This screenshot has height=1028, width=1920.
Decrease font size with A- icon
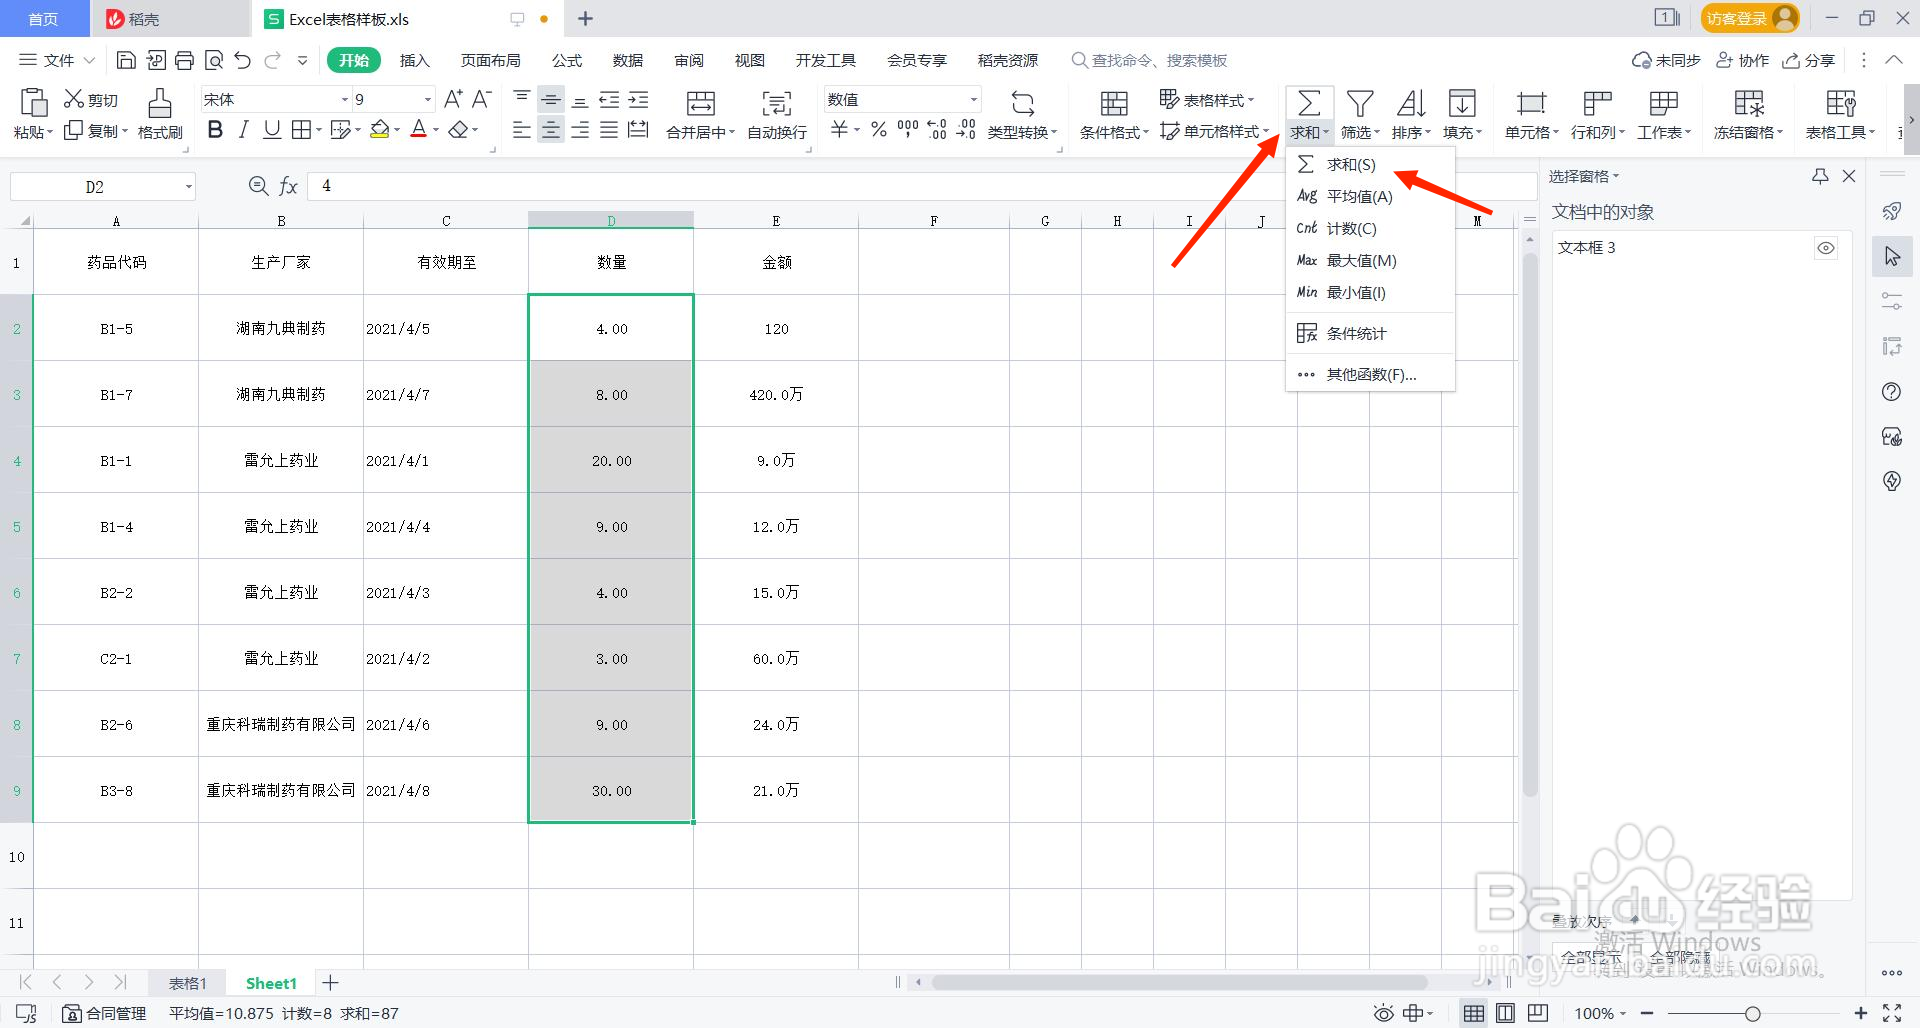[481, 99]
